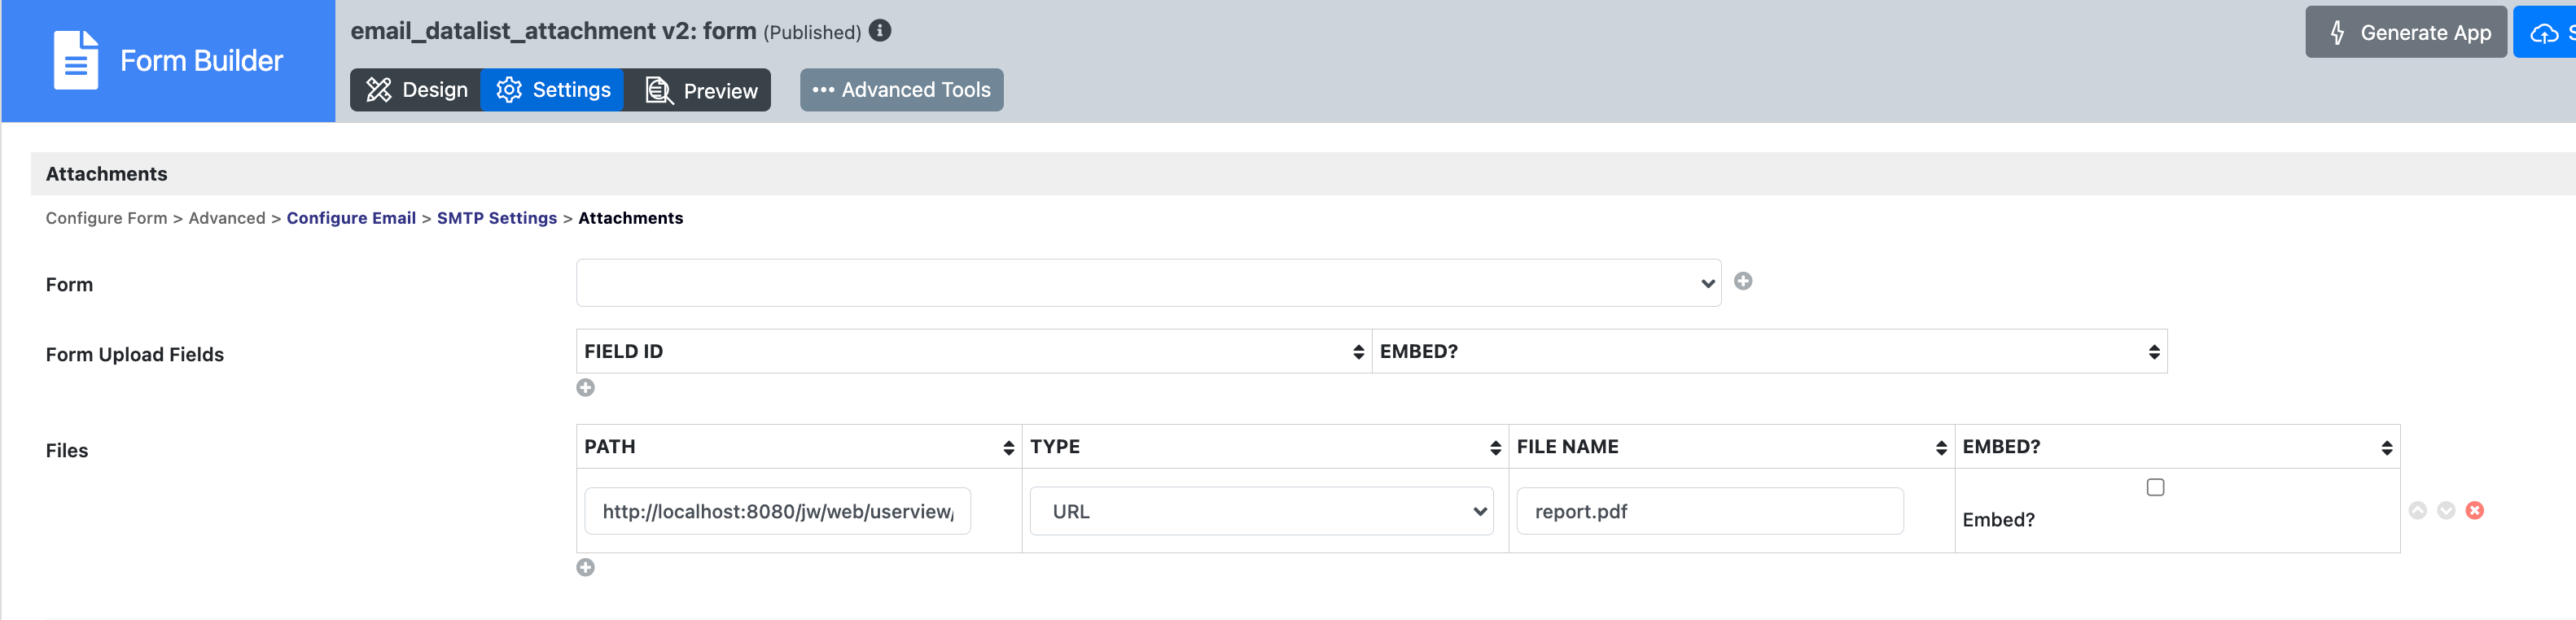The height and width of the screenshot is (620, 2576).
Task: Click the report.pdf file name field
Action: click(1710, 512)
